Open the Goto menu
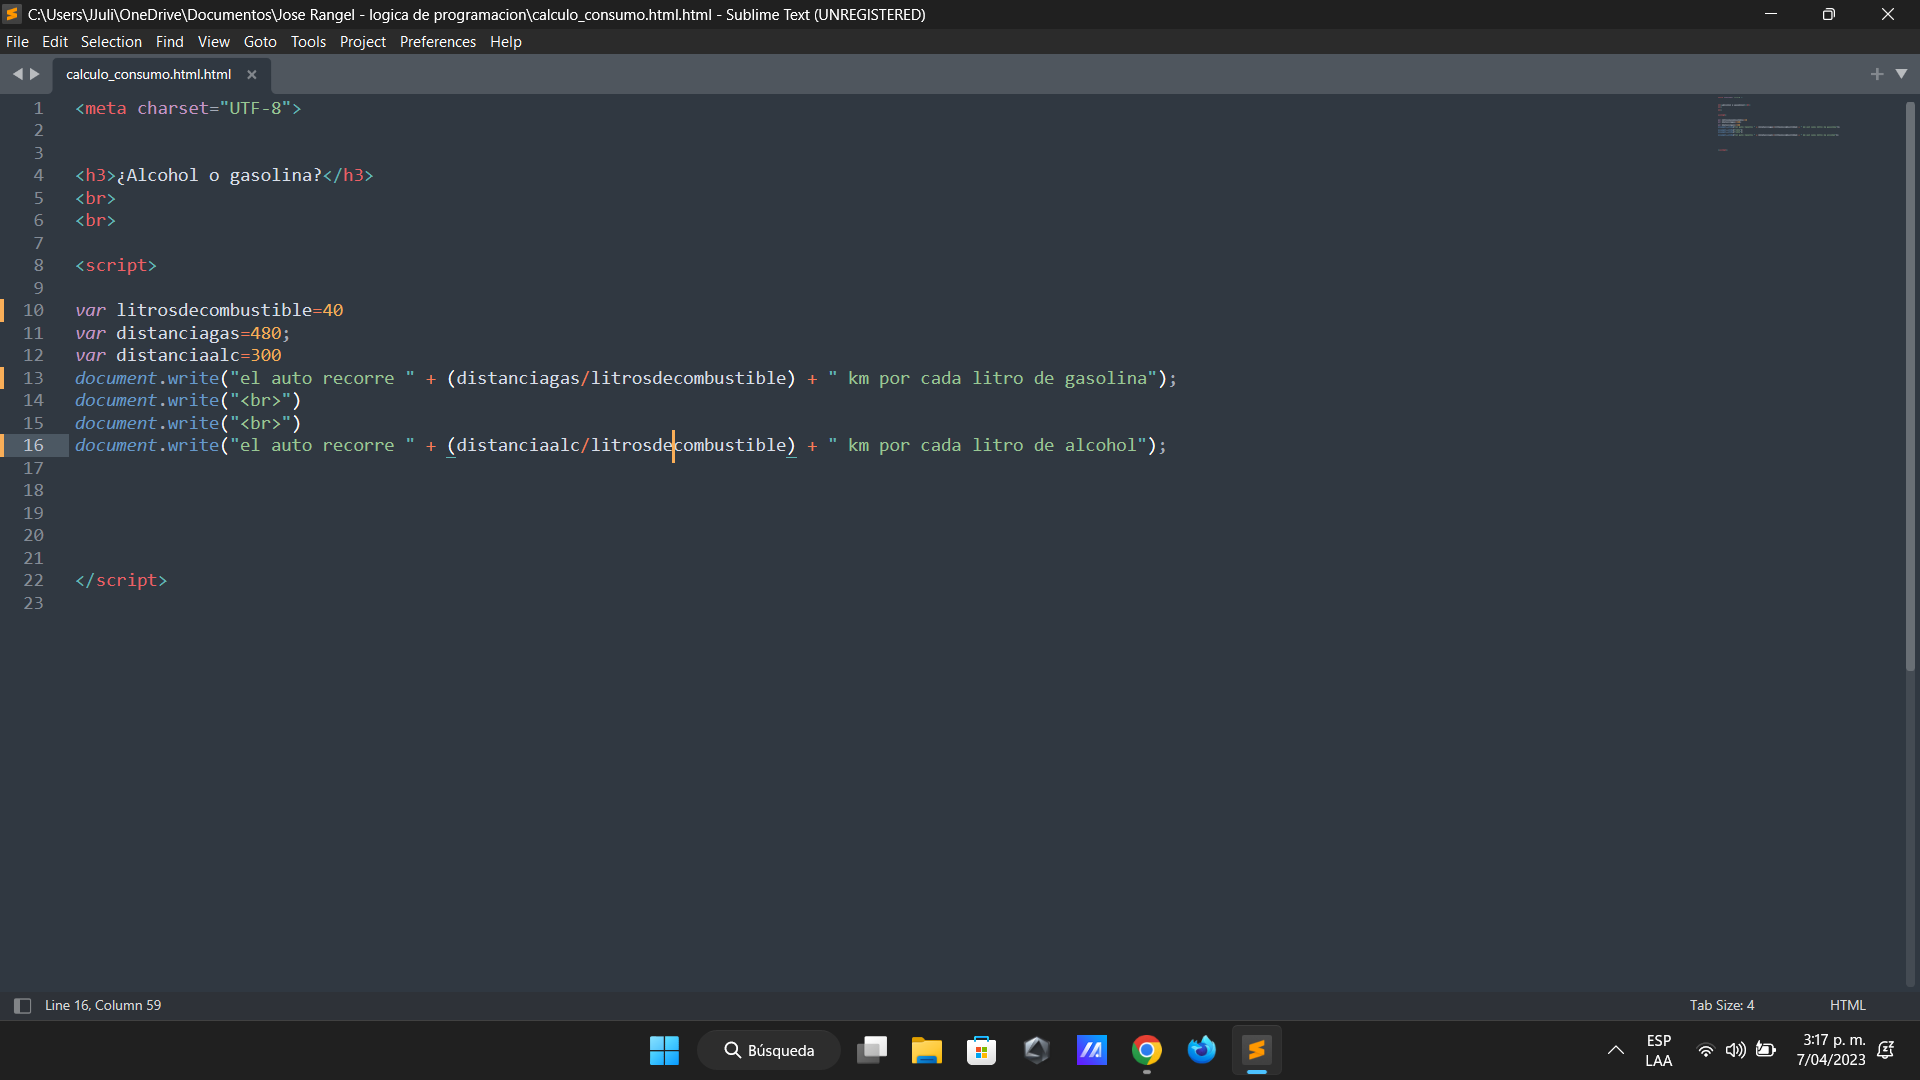This screenshot has width=1920, height=1080. click(x=260, y=42)
